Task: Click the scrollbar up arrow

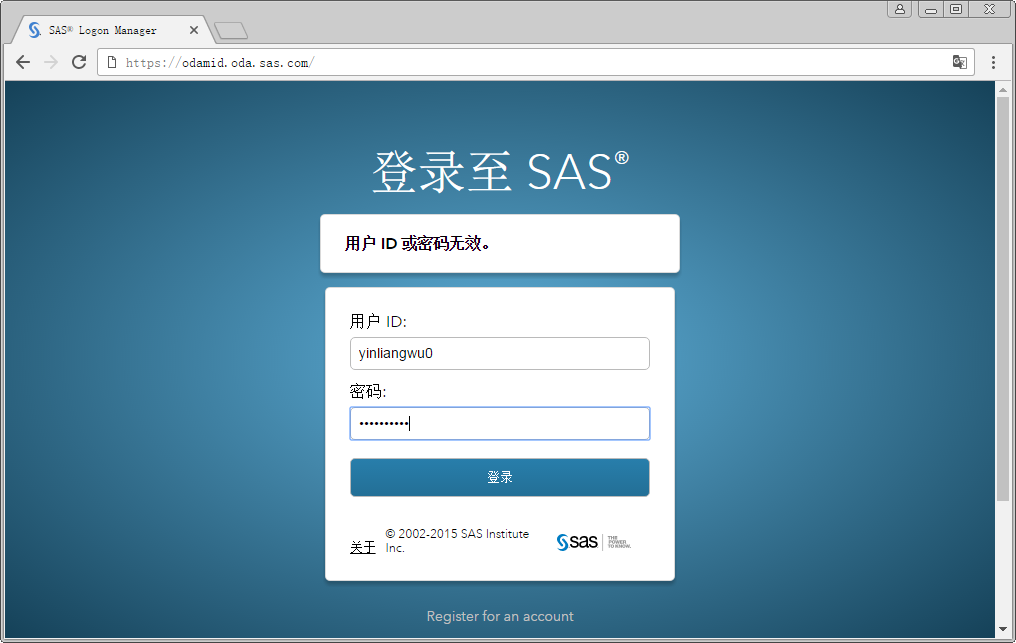Action: [x=1004, y=89]
